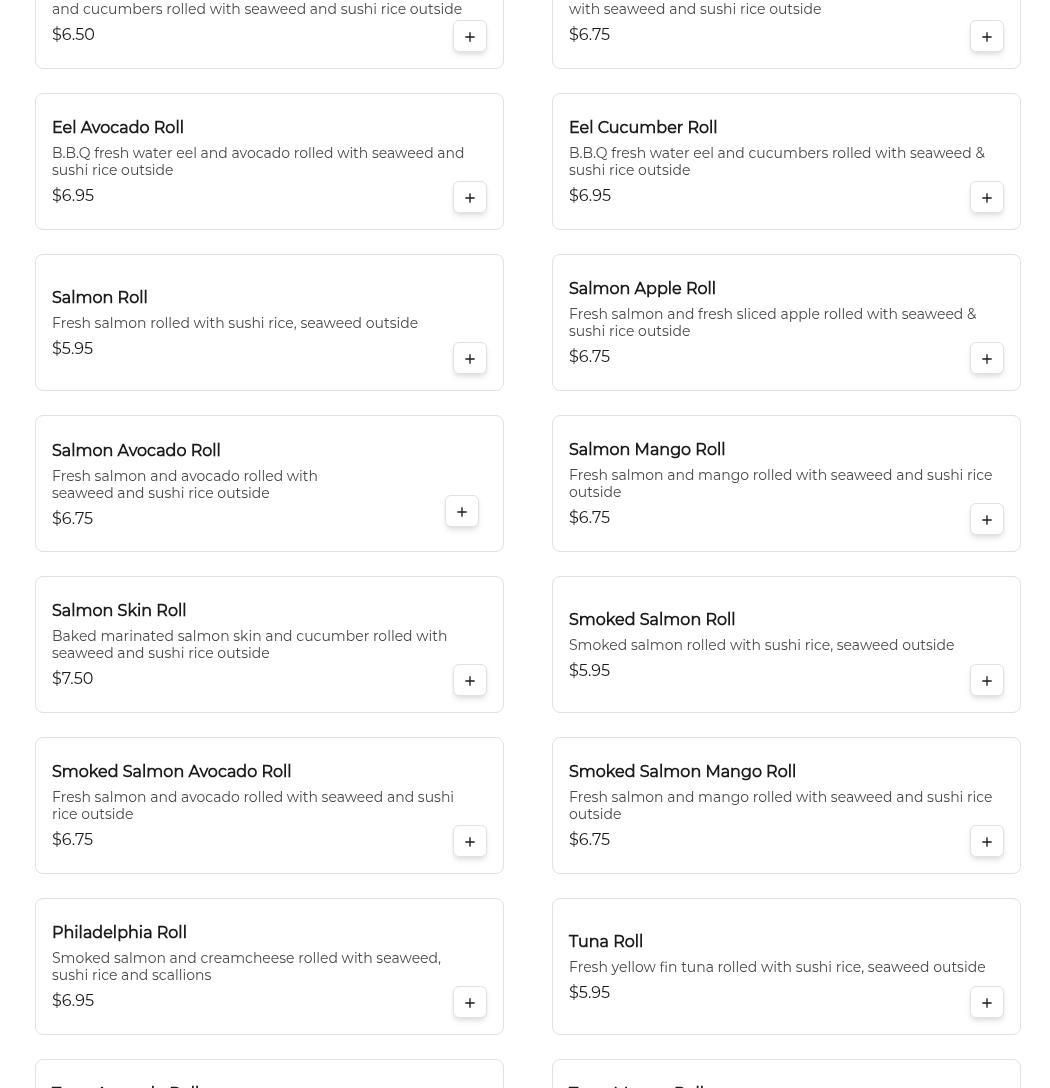
Task: Add Salmon Apple Roll to cart
Action: click(x=987, y=358)
